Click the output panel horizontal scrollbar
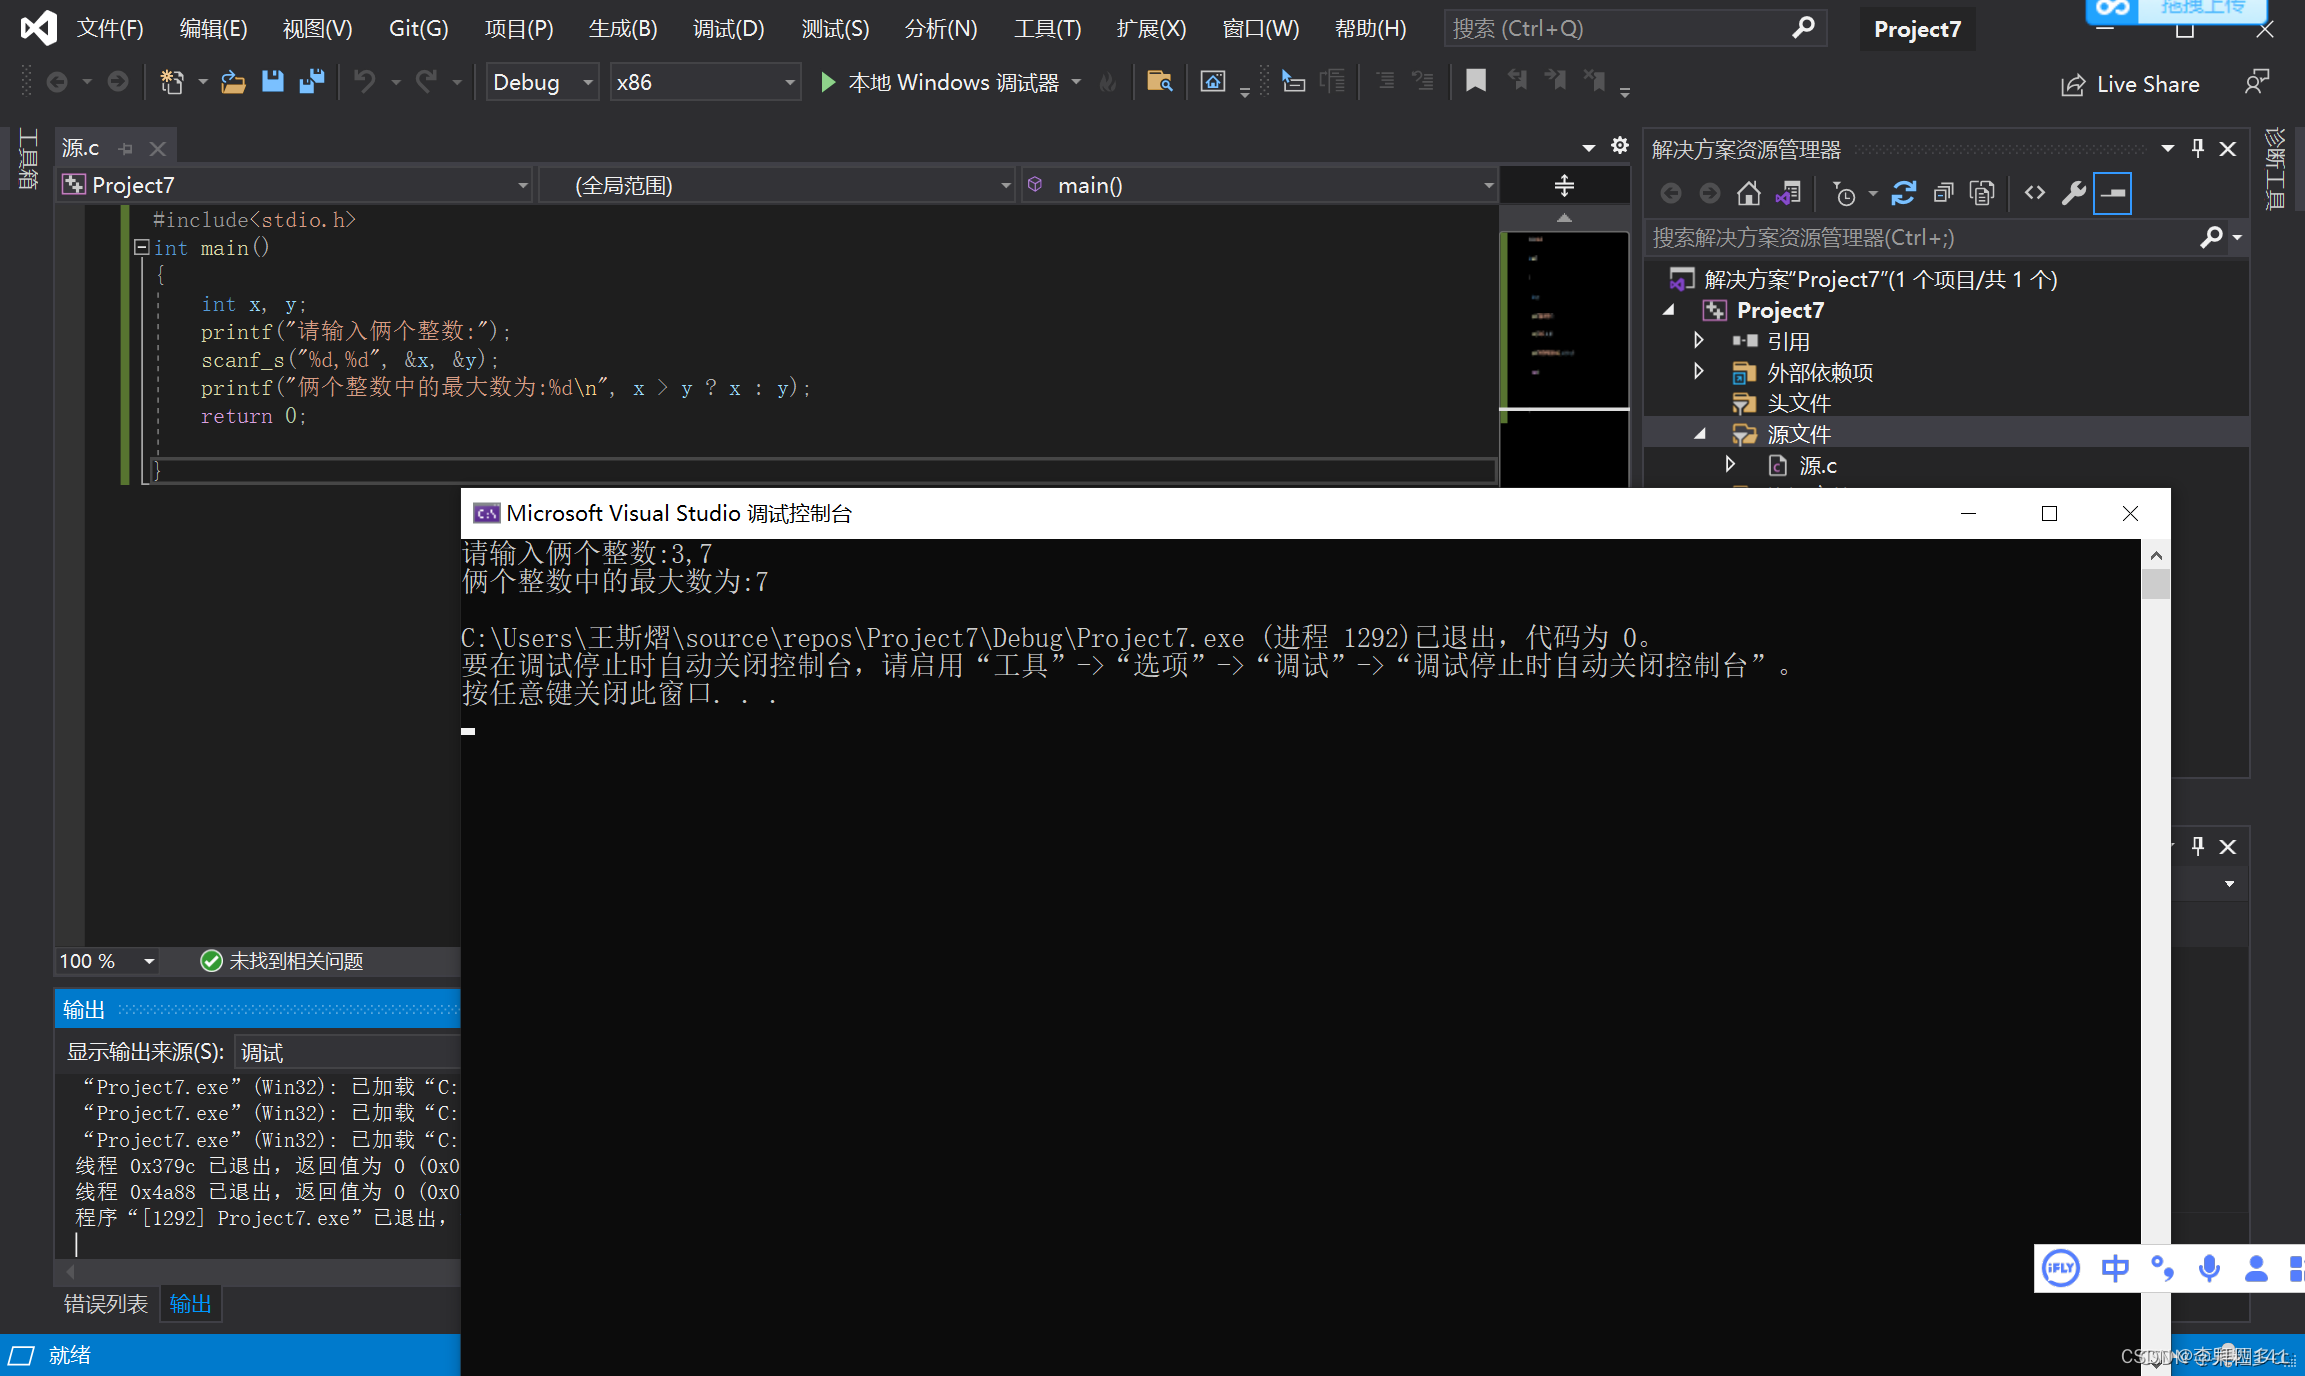This screenshot has width=2305, height=1376. (x=260, y=1272)
